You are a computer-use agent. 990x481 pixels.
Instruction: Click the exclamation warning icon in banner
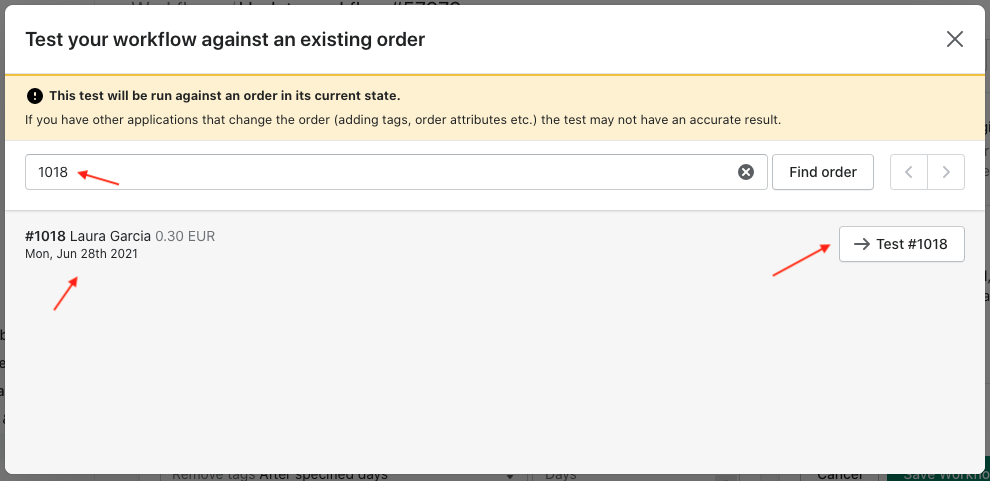(x=35, y=96)
